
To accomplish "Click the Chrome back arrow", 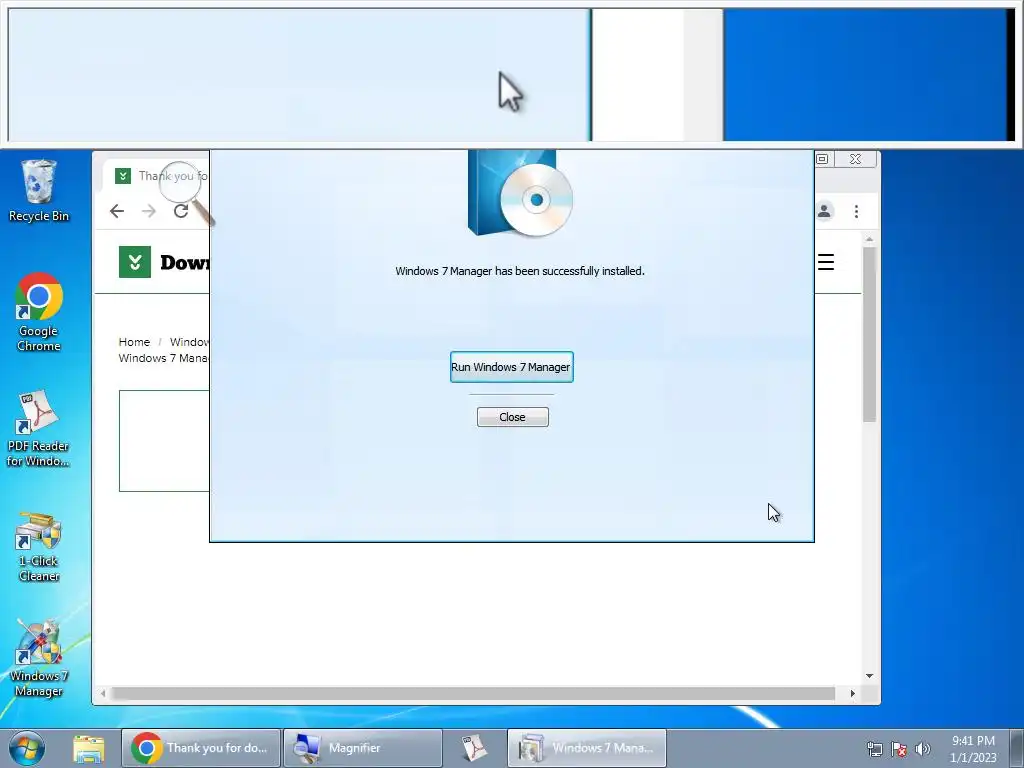I will pos(117,211).
